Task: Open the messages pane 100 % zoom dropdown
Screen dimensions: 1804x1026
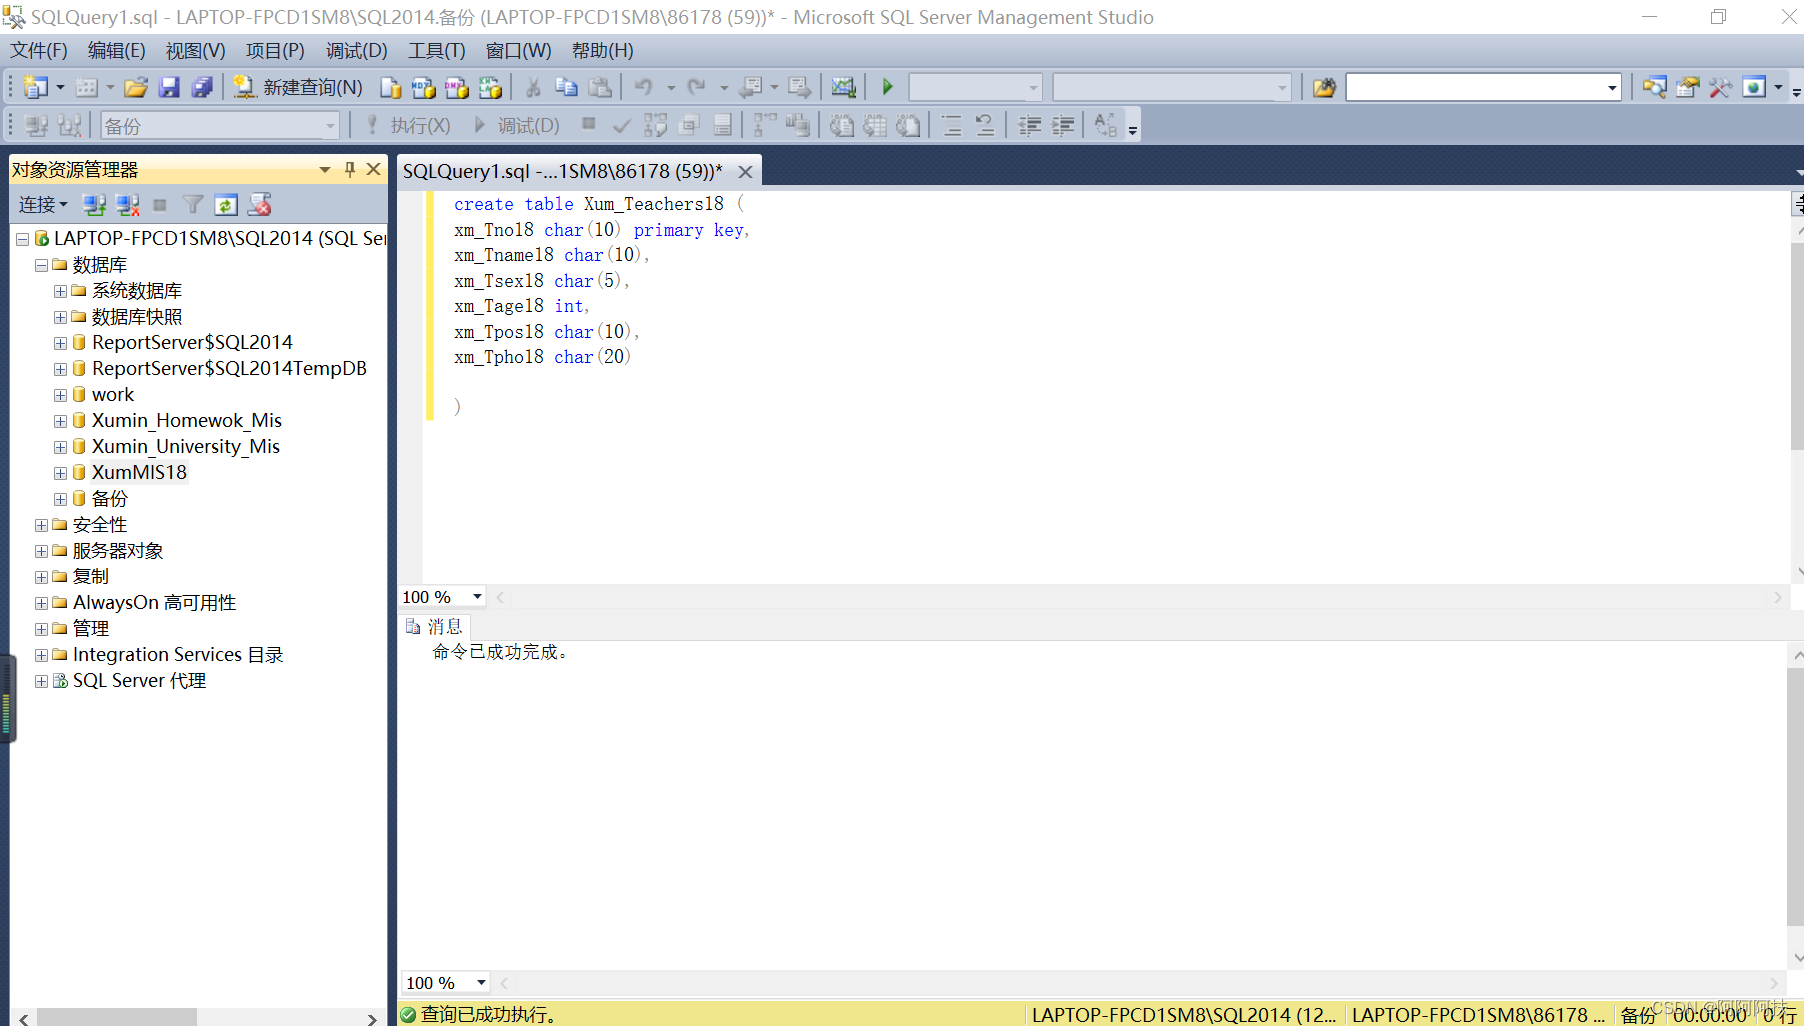Action: (x=481, y=983)
